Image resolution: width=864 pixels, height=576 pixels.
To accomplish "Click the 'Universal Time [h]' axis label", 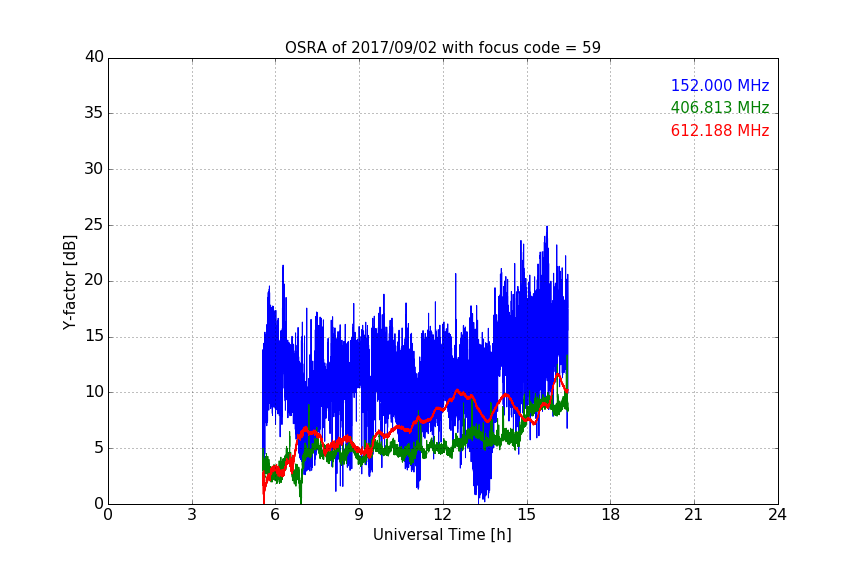I will point(442,535).
